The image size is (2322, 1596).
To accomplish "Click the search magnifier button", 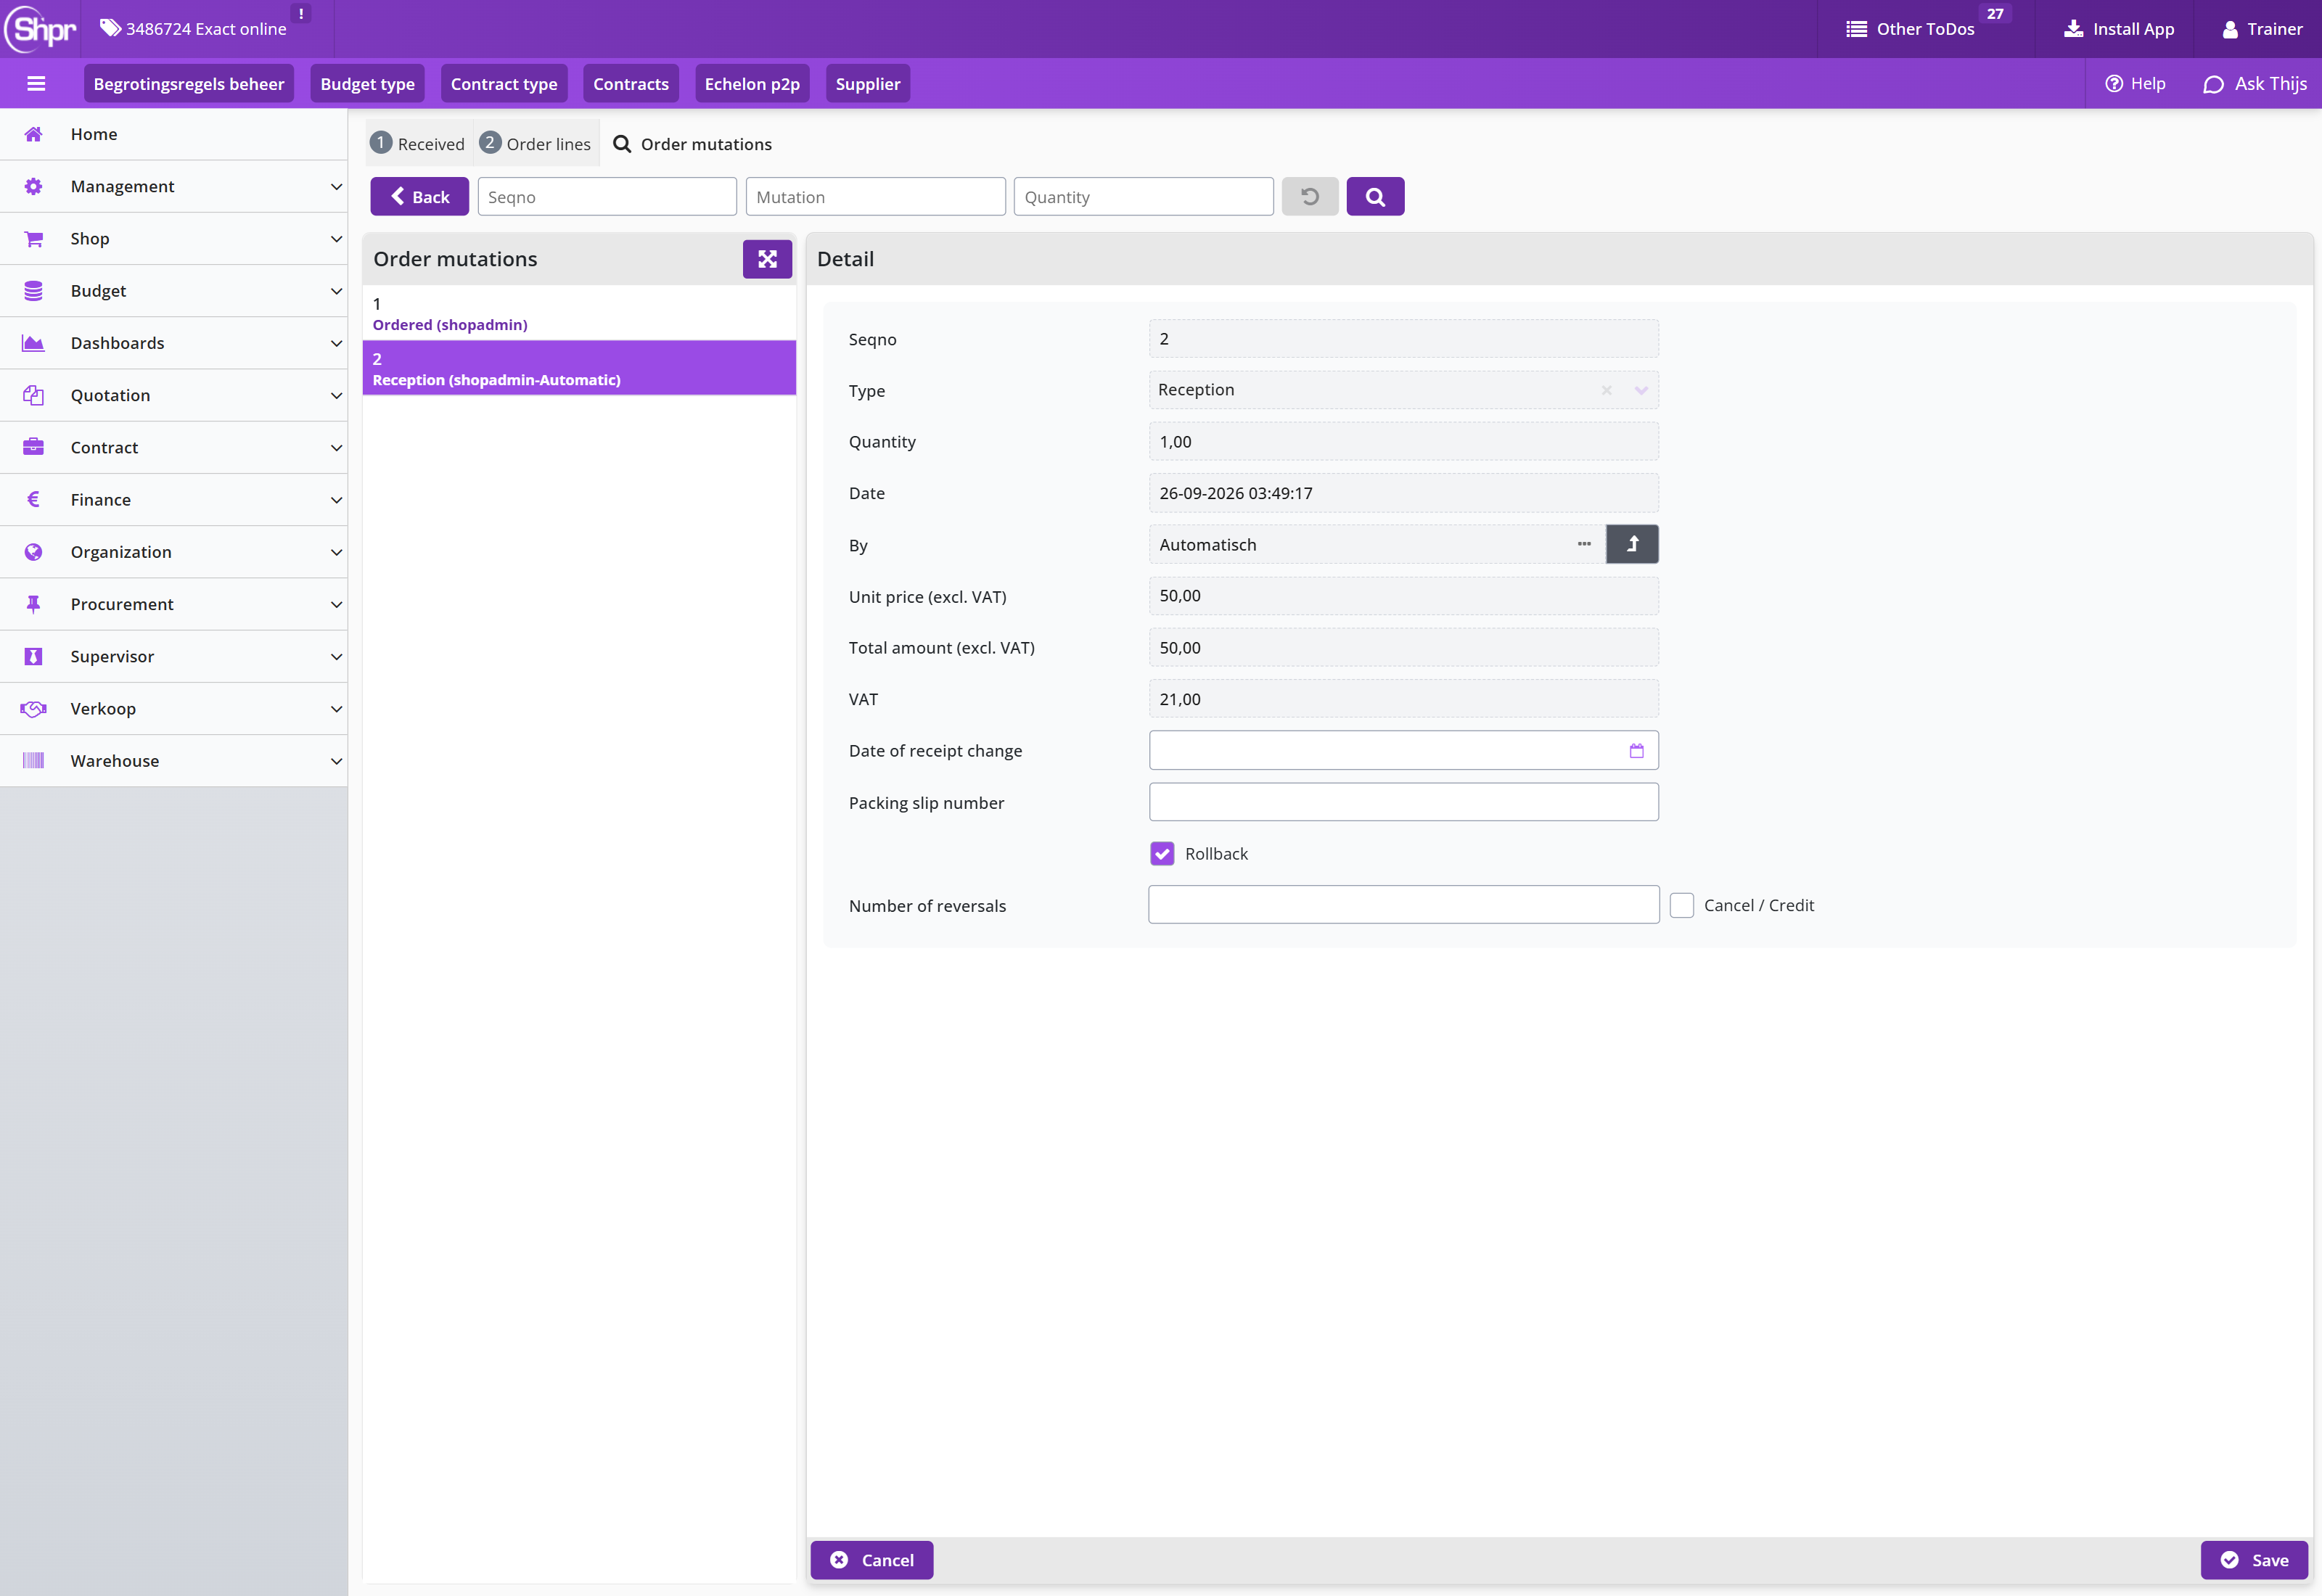I will click(1375, 197).
